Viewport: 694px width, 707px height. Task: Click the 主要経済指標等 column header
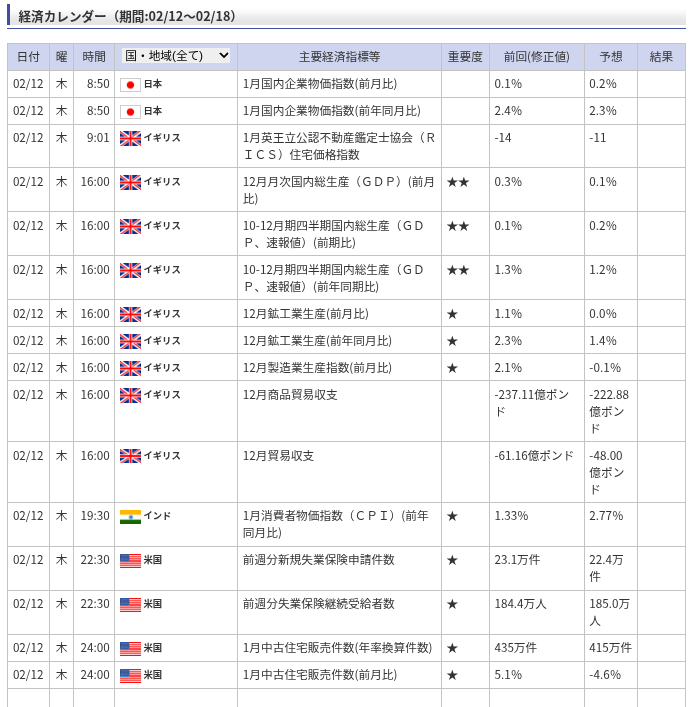339,57
